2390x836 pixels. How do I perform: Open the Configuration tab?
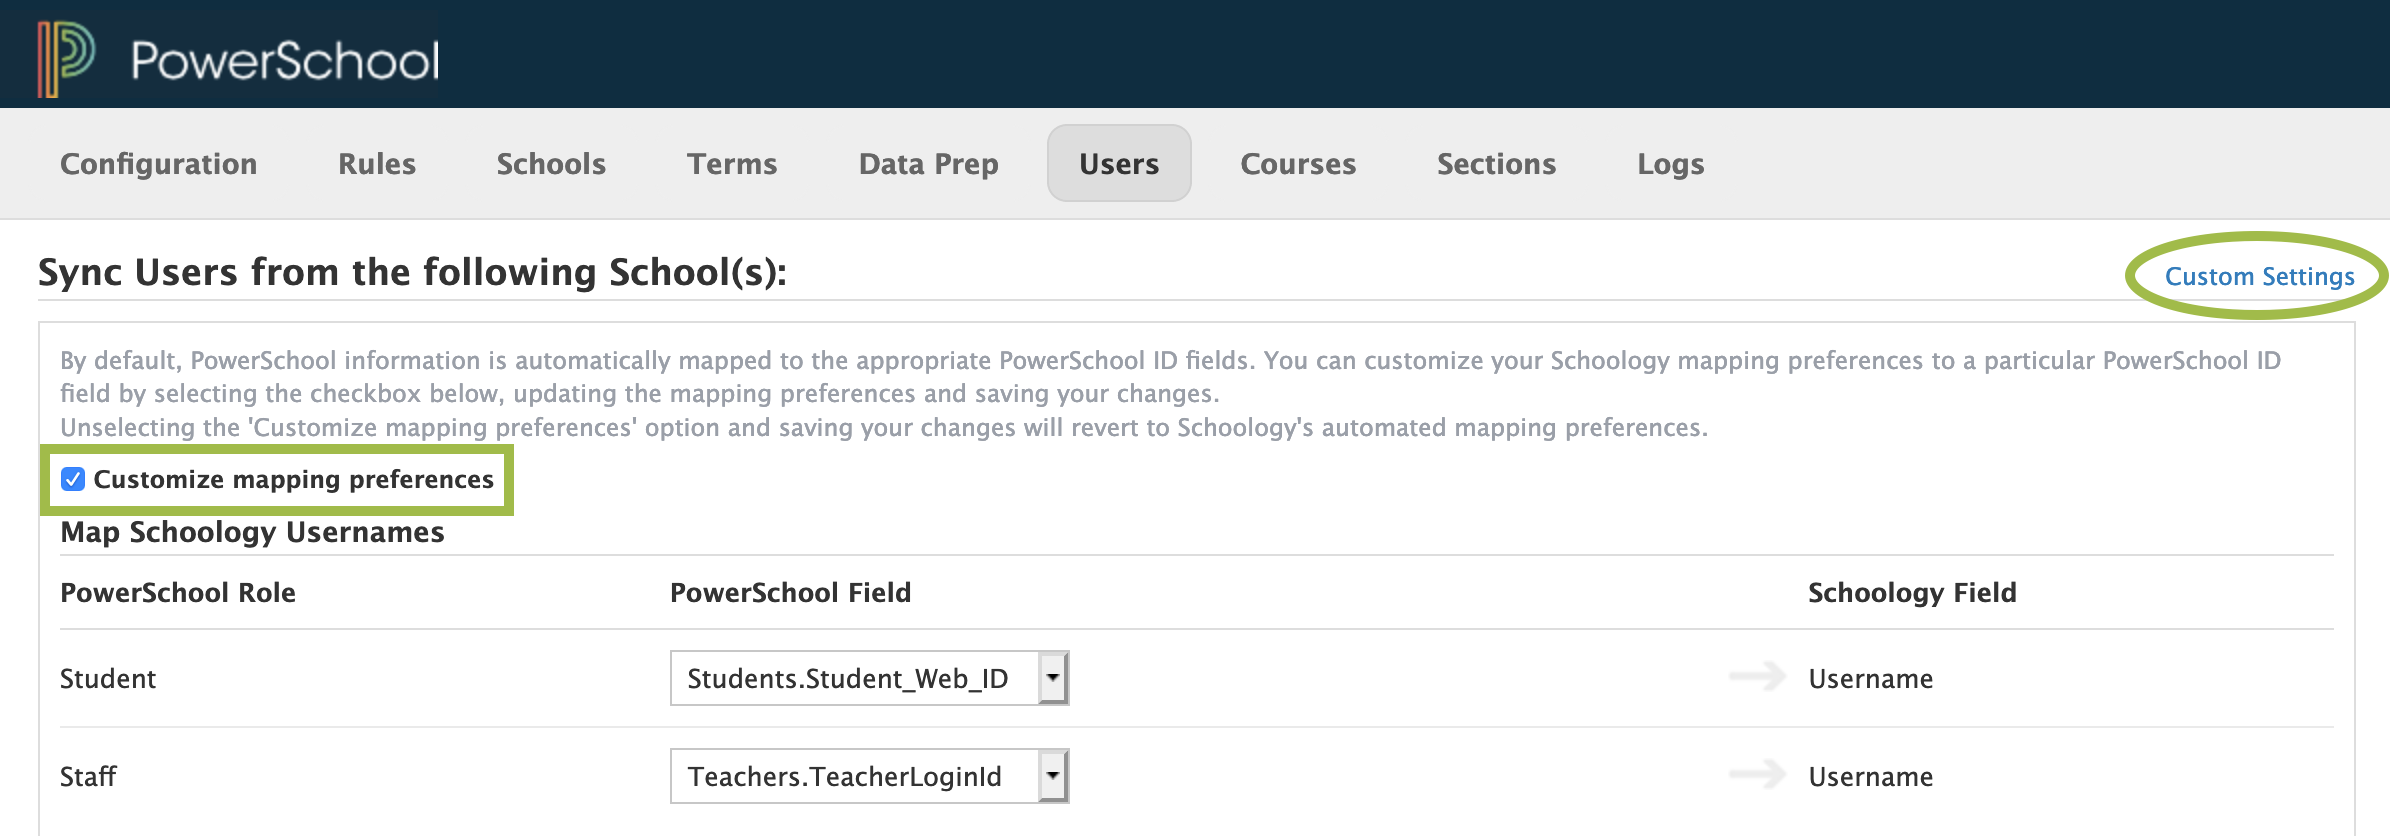(158, 164)
